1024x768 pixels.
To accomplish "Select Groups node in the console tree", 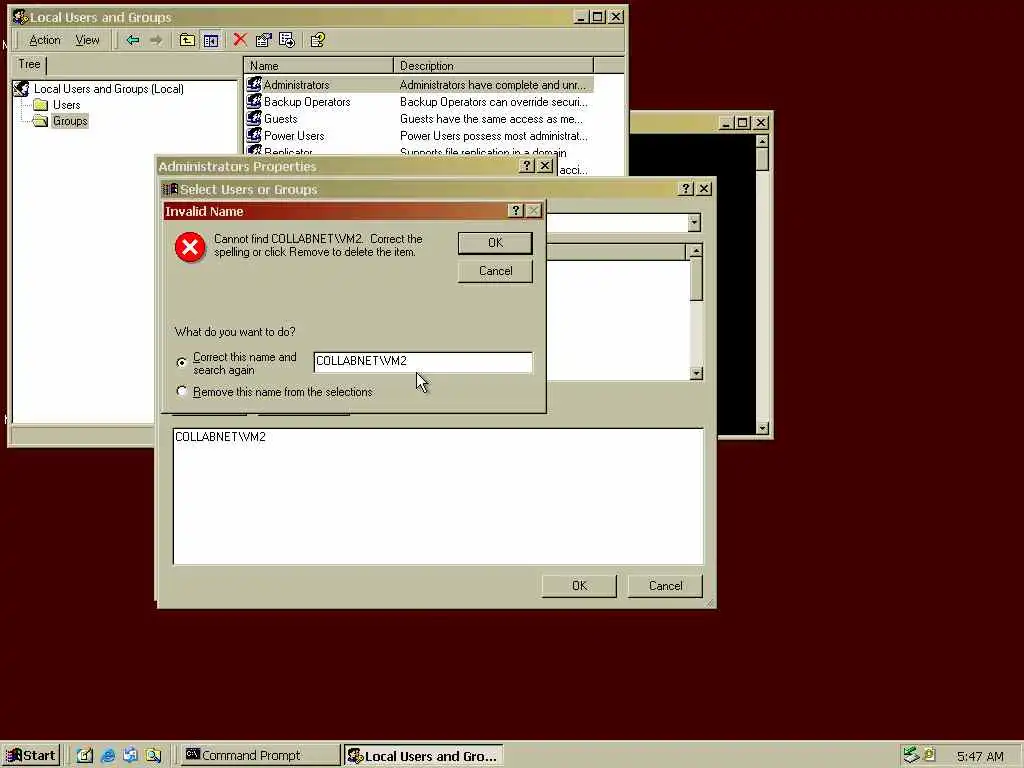I will pos(70,121).
